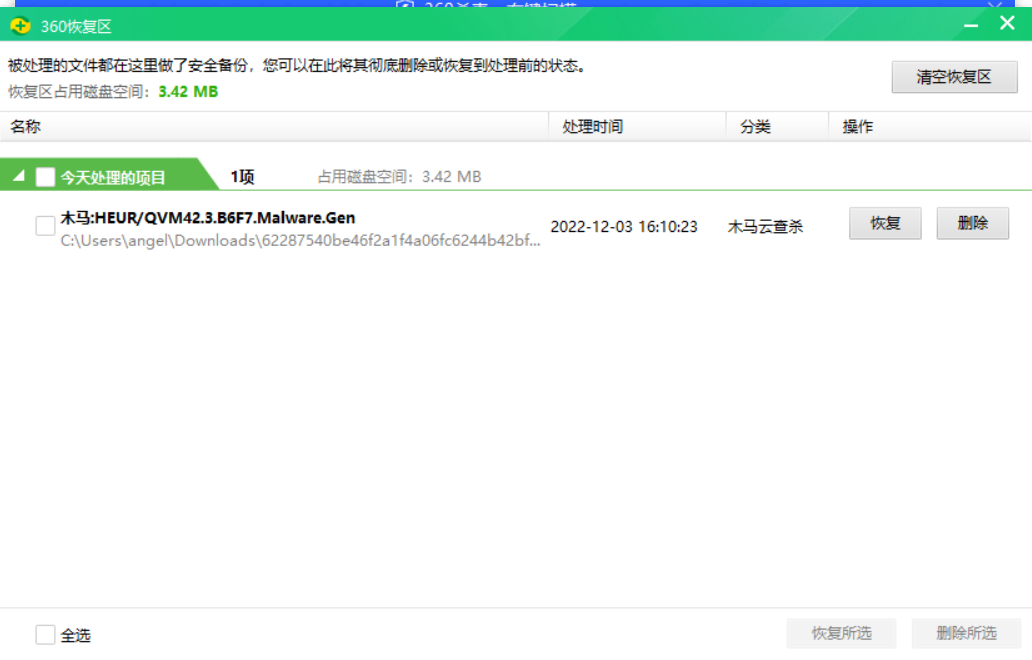Delete the Malware.Gen item with 删除
The height and width of the screenshot is (660, 1032).
972,223
